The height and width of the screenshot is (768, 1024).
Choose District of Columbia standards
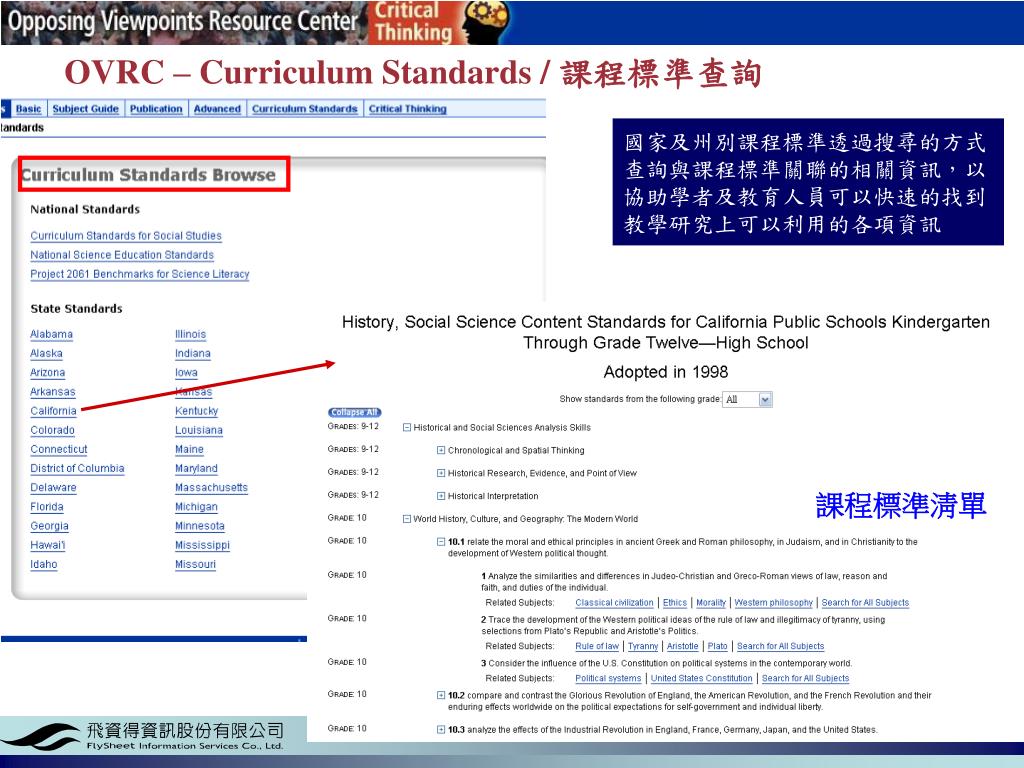pyautogui.click(x=77, y=468)
